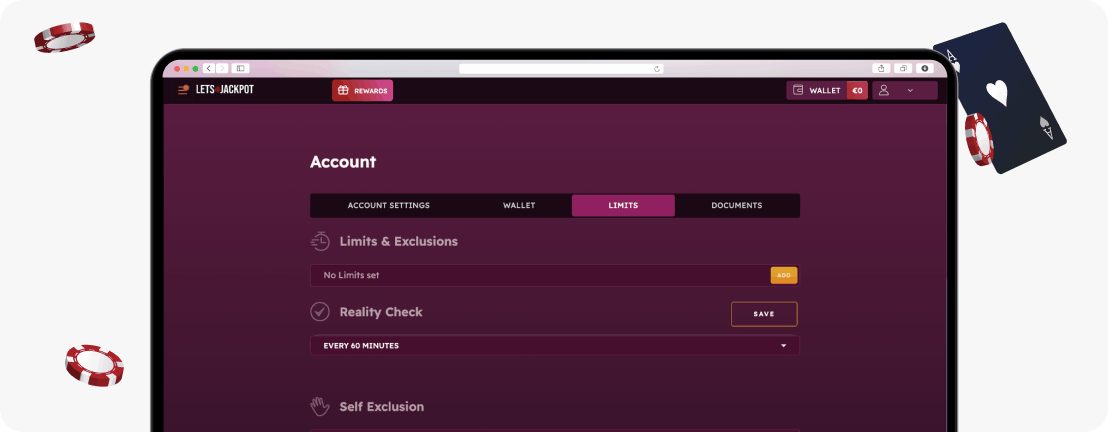Screen dimensions: 1108x432
Task: Click the Limits & Exclusions heading
Action: (399, 241)
